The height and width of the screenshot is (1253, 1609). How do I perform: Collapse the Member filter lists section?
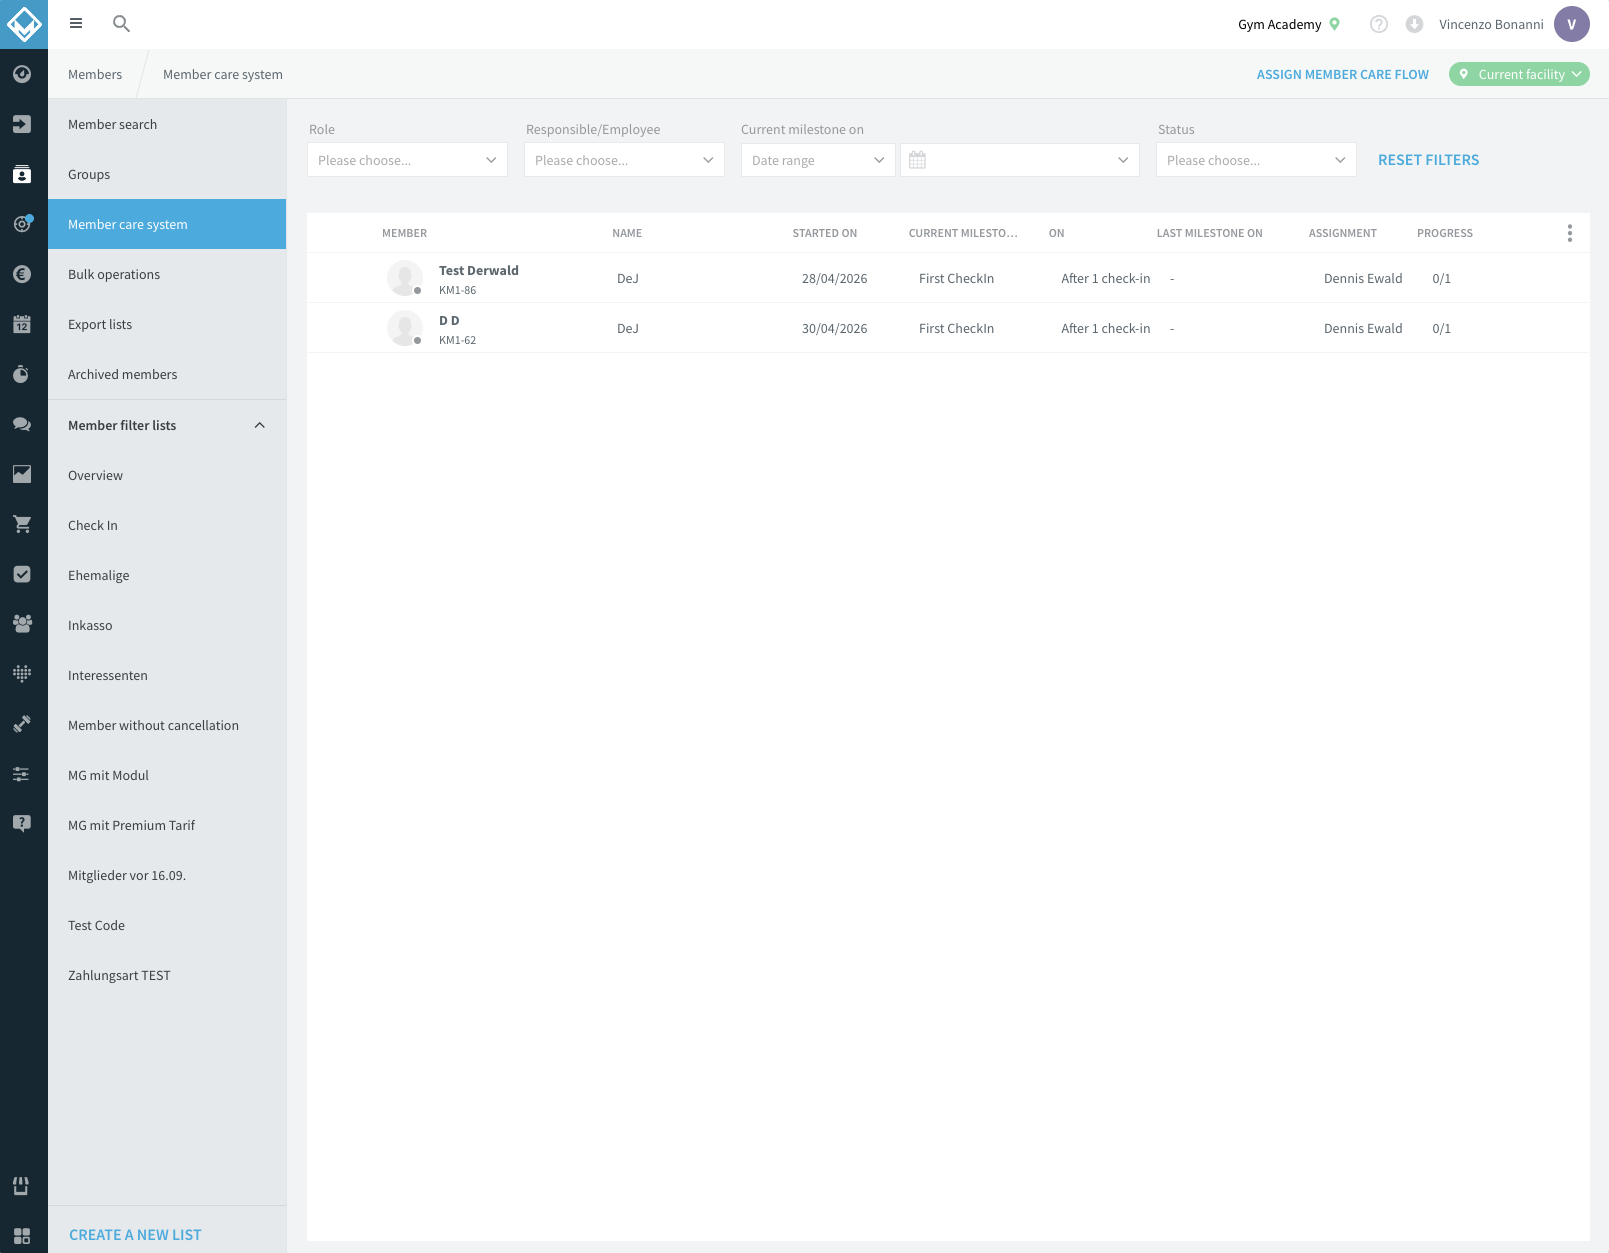coord(259,425)
